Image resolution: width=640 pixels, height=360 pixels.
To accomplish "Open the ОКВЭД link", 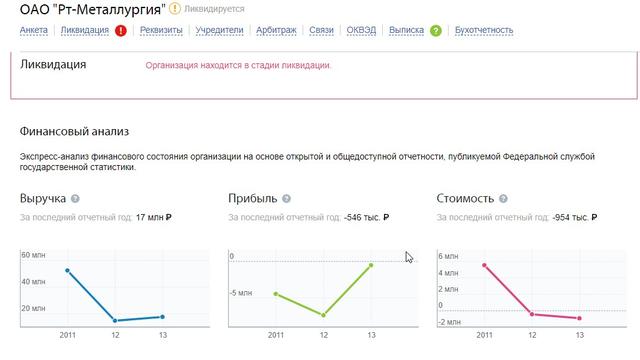I will pos(361,30).
